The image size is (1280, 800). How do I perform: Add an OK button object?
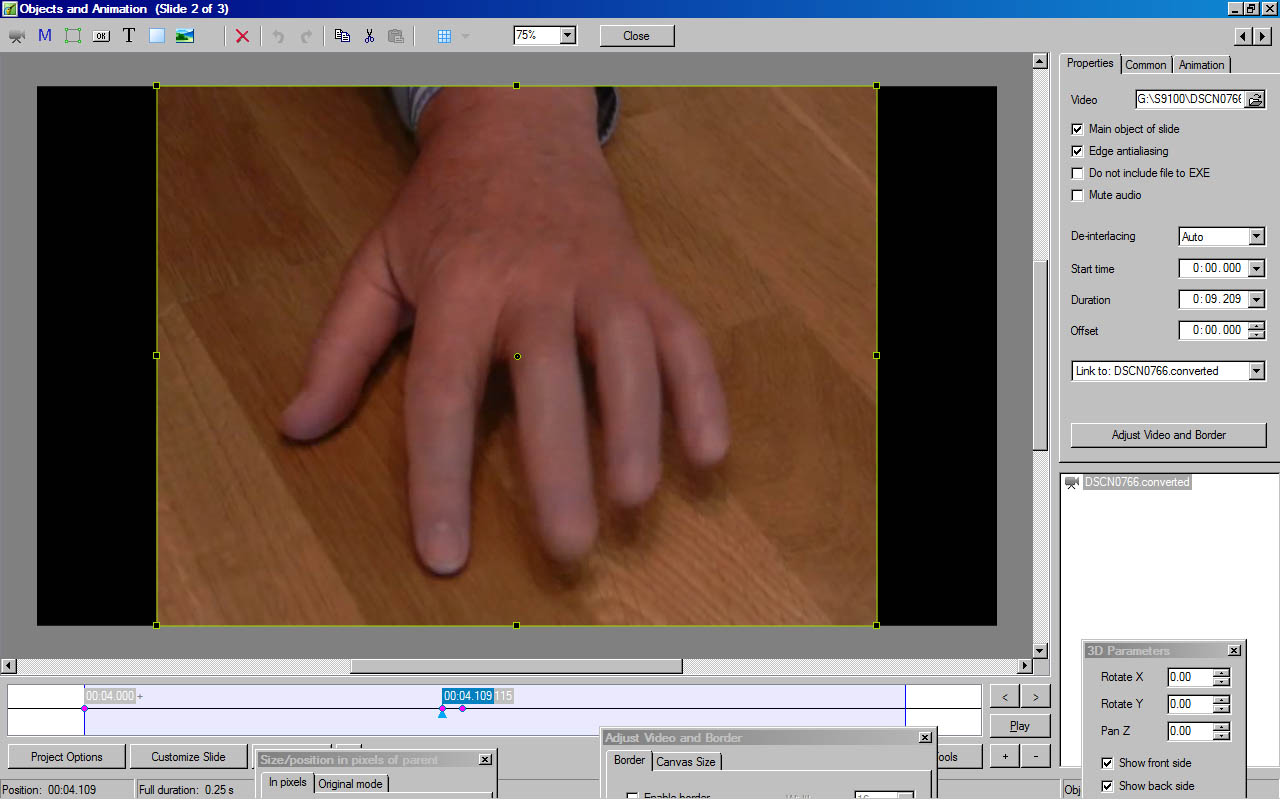tap(101, 36)
